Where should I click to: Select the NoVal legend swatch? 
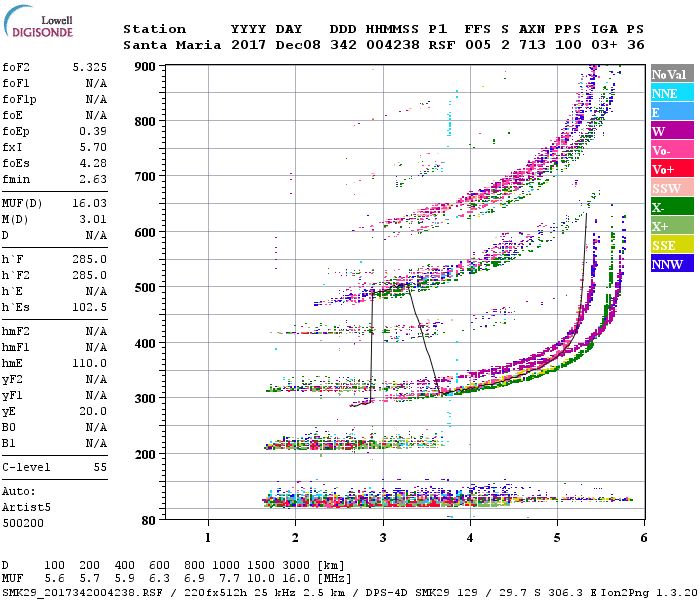672,74
